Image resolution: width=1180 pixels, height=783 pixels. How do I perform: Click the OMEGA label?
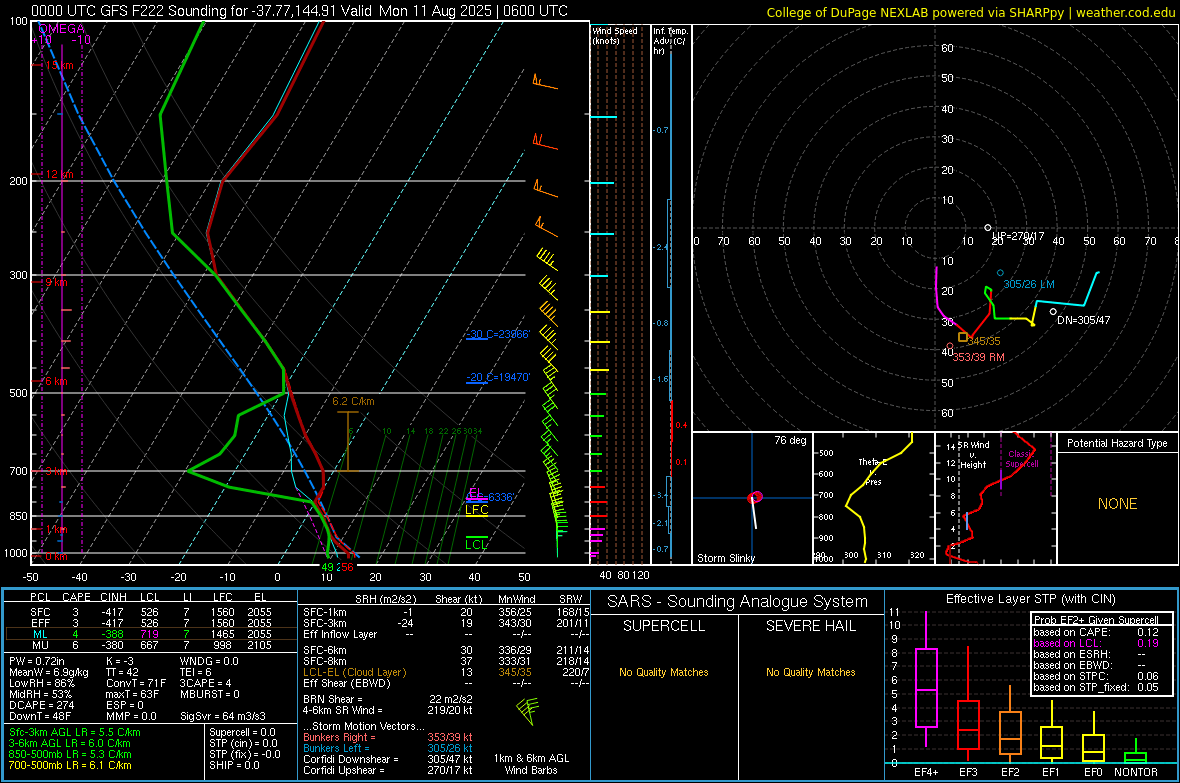(x=62, y=29)
